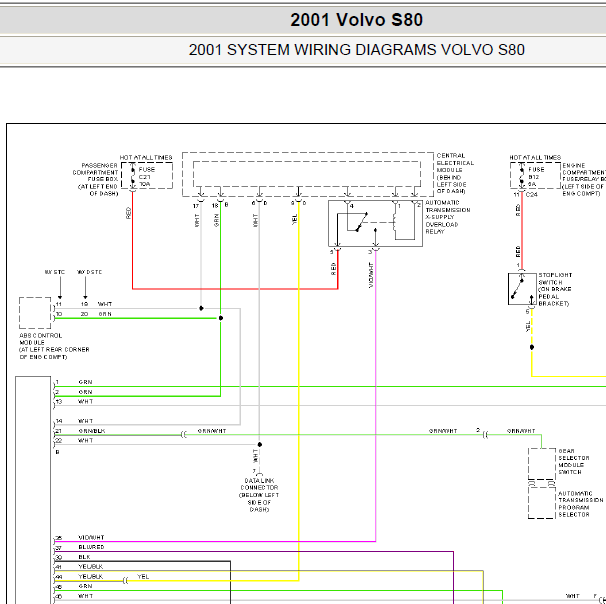
Task: Click the overload relay switch contact symbol
Action: tap(361, 222)
